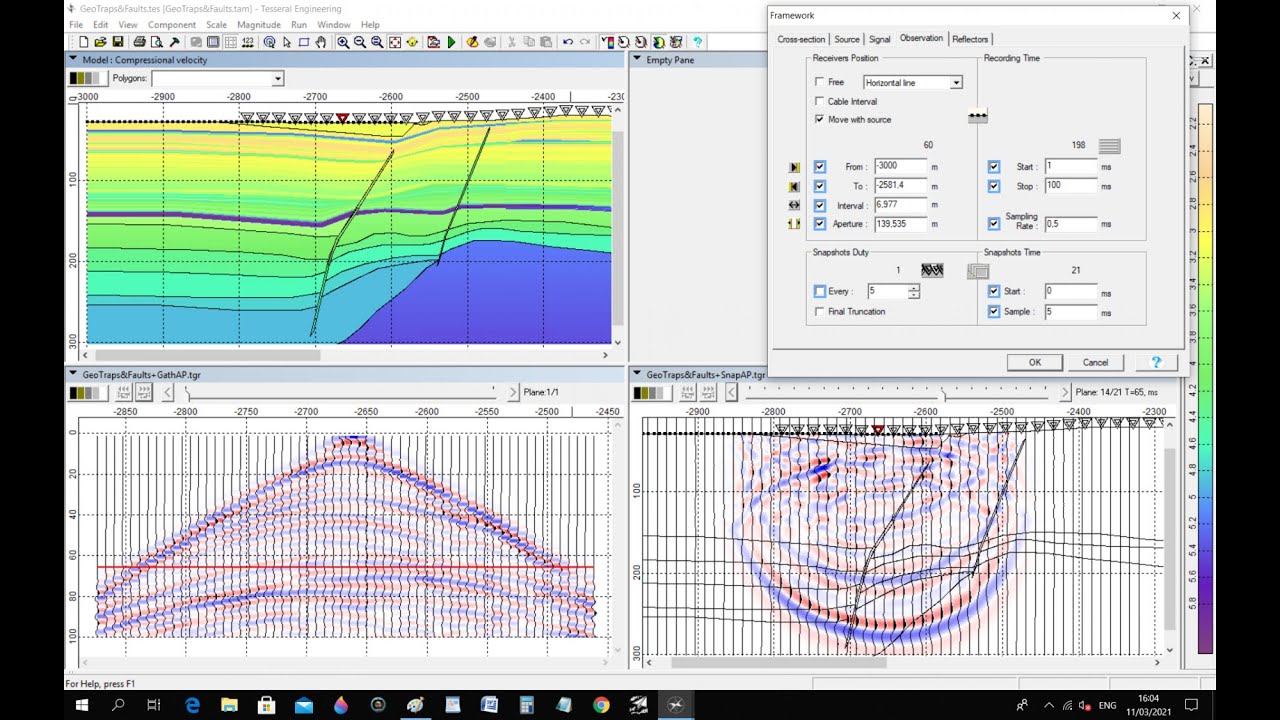The width and height of the screenshot is (1280, 720).
Task: Switch to the Signal tab
Action: pyautogui.click(x=879, y=39)
